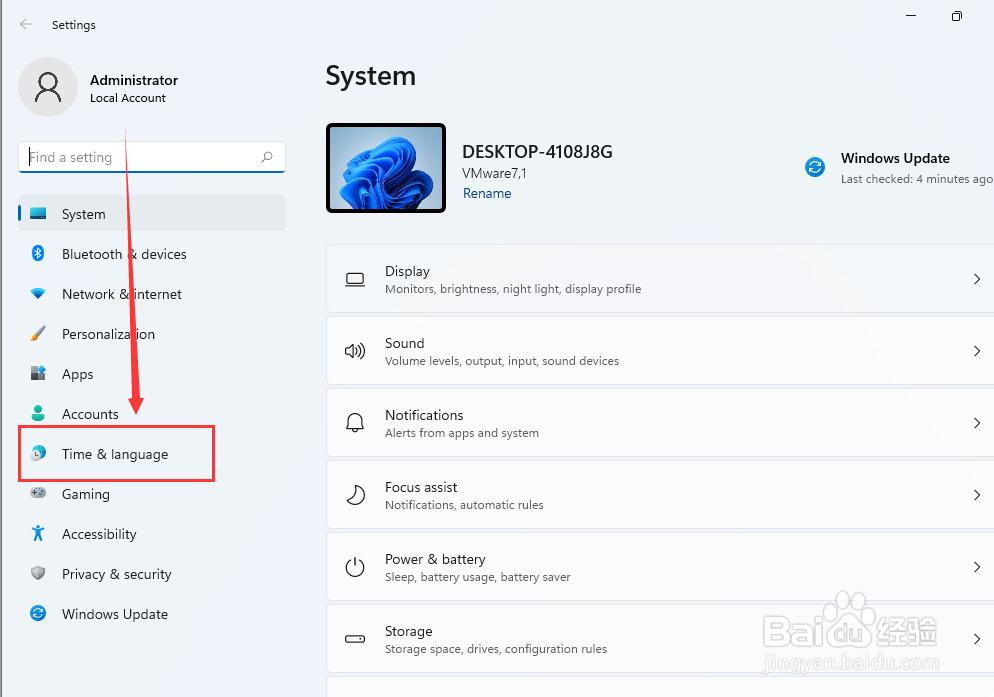Click the Windows Update sync icon at top
Screen dimensions: 994x697
(x=815, y=167)
